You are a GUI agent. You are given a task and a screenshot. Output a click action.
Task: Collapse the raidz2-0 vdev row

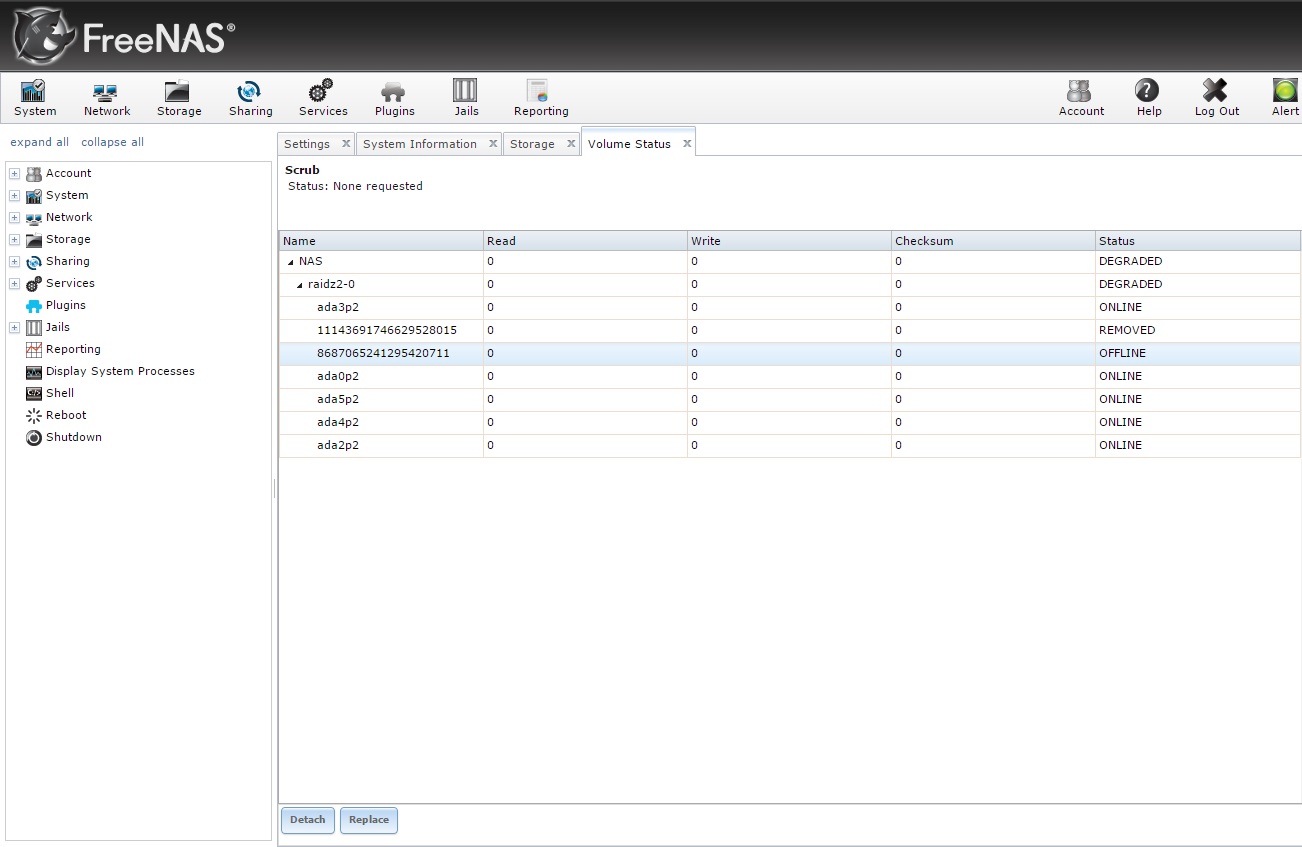tap(300, 285)
